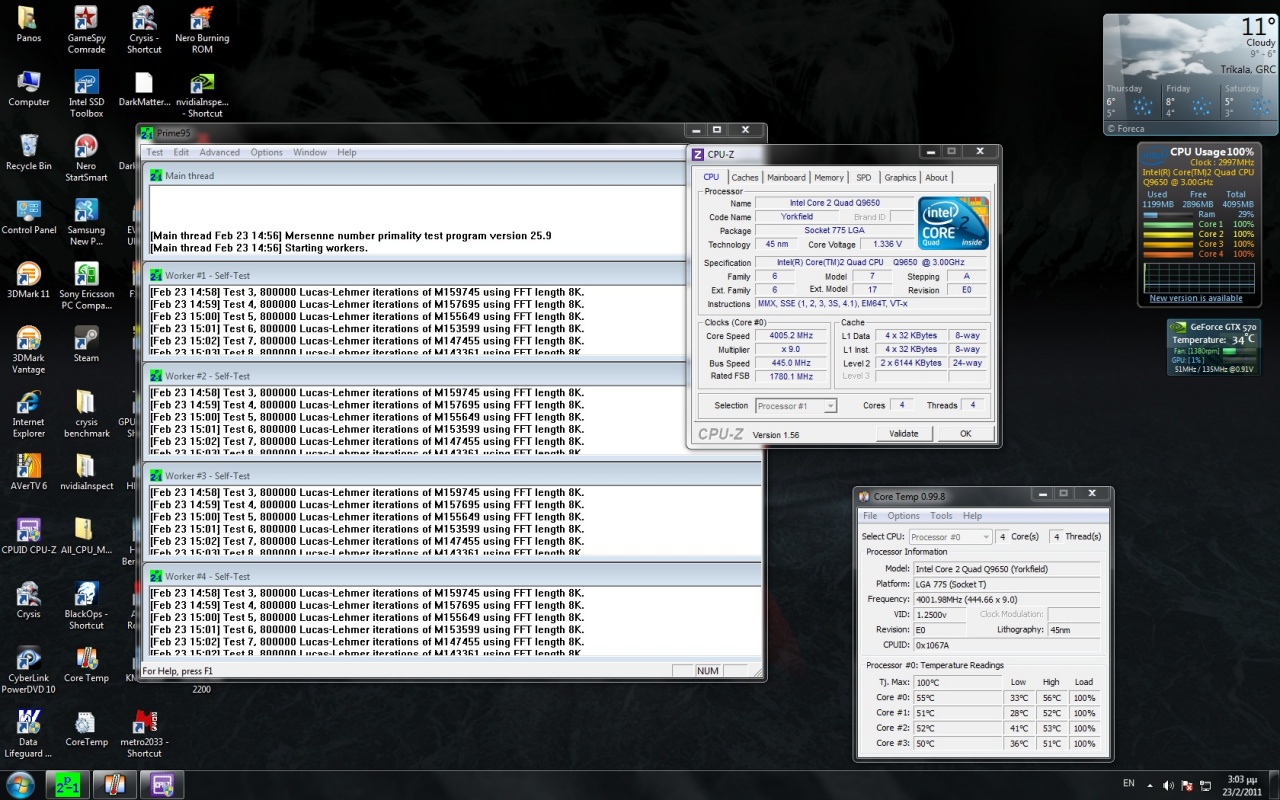
Task: Open the crysis benchmark folder
Action: (86, 413)
